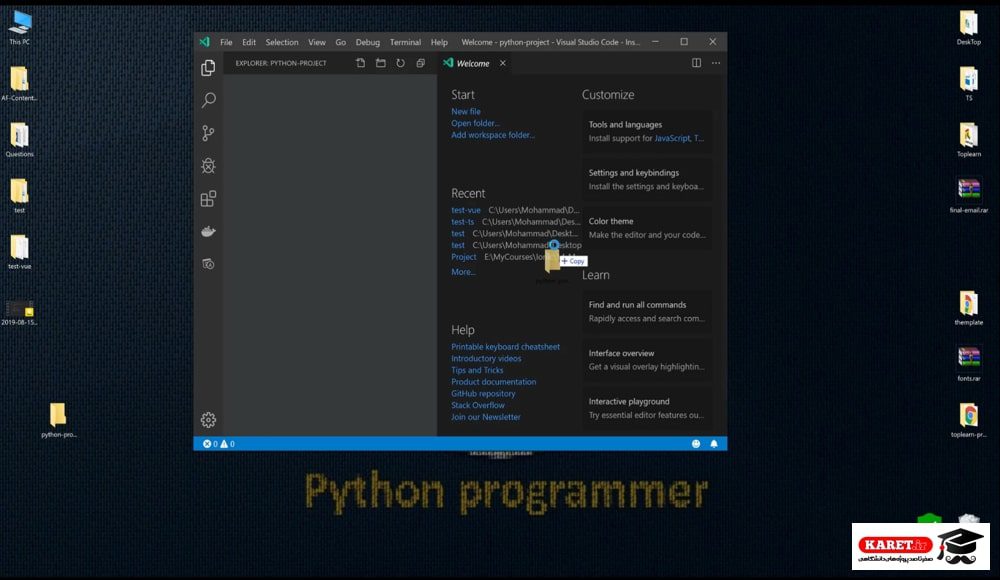The image size is (1000, 580).
Task: Click the Interactive playground card
Action: click(647, 408)
